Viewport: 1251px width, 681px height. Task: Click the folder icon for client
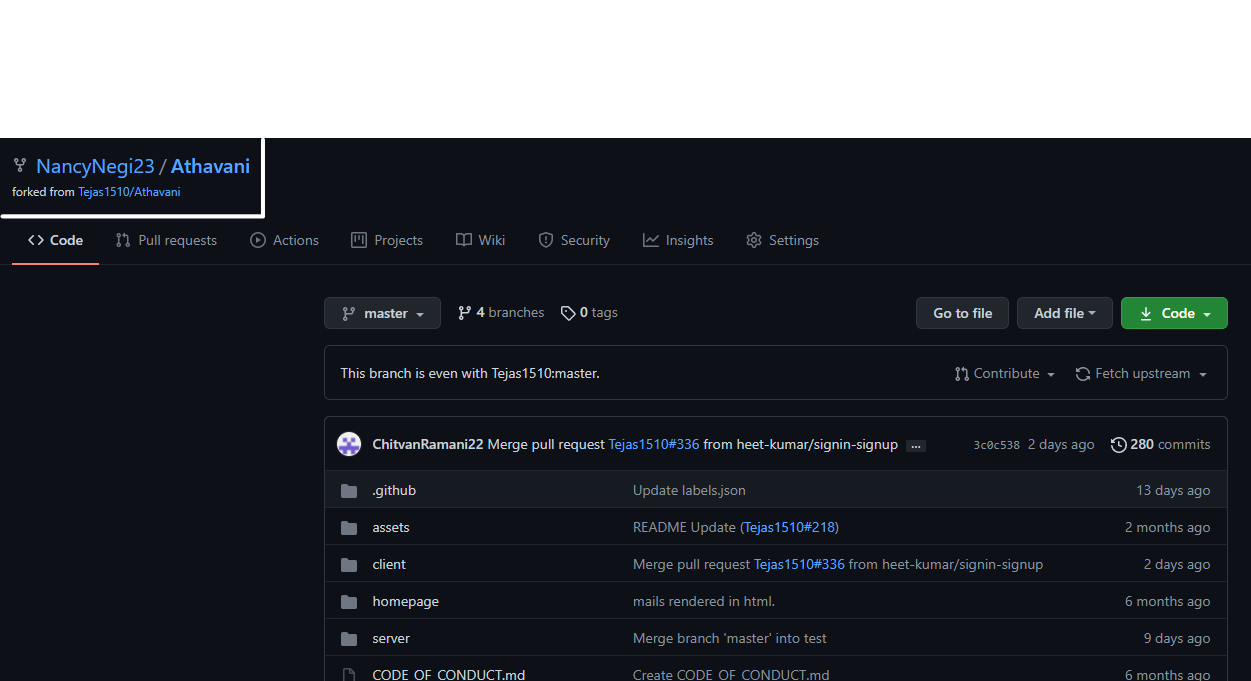349,565
